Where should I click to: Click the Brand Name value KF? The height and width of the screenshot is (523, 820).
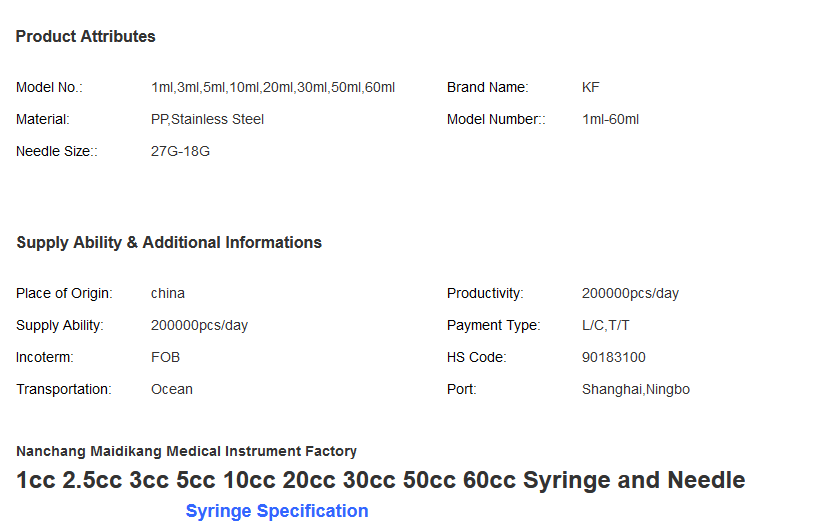point(590,87)
